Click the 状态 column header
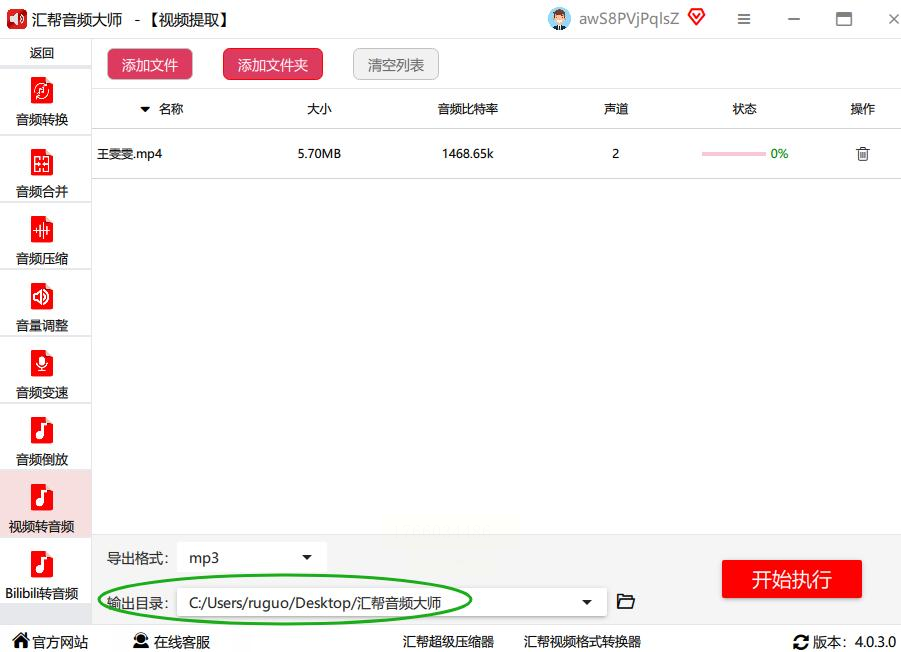This screenshot has height=652, width=901. (x=744, y=109)
